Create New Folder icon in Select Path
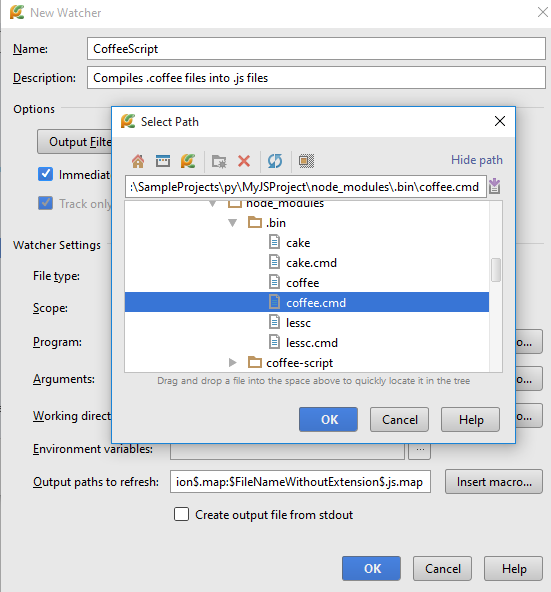551x592 pixels. pos(219,161)
